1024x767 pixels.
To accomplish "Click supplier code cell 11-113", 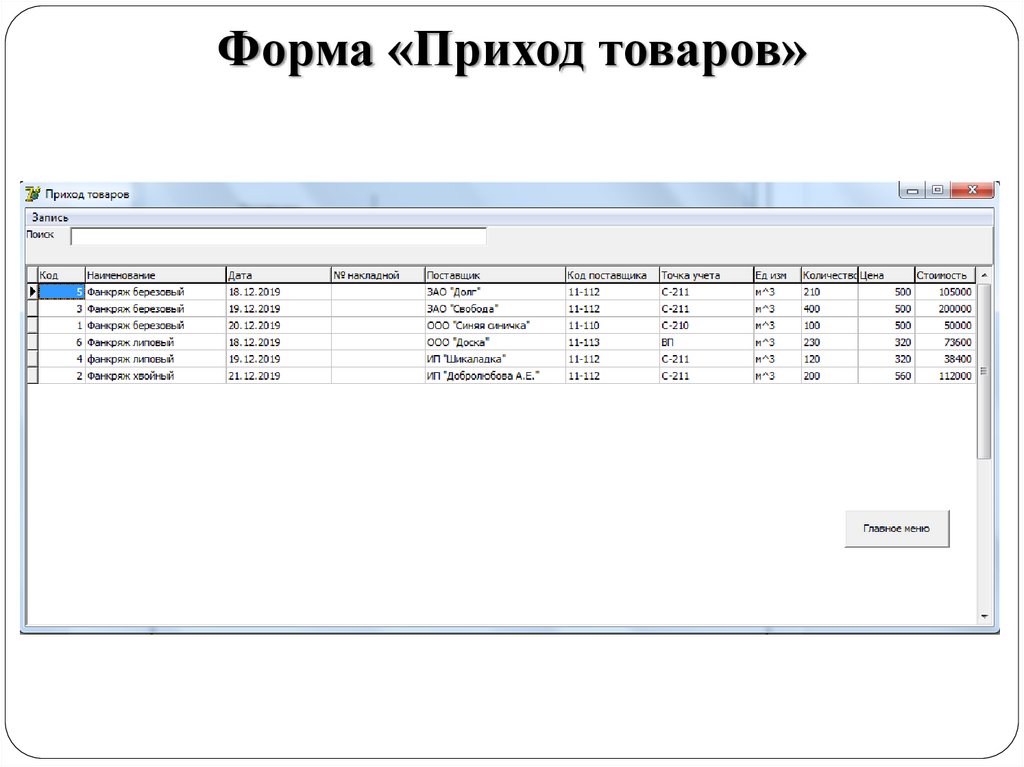I will click(x=613, y=342).
